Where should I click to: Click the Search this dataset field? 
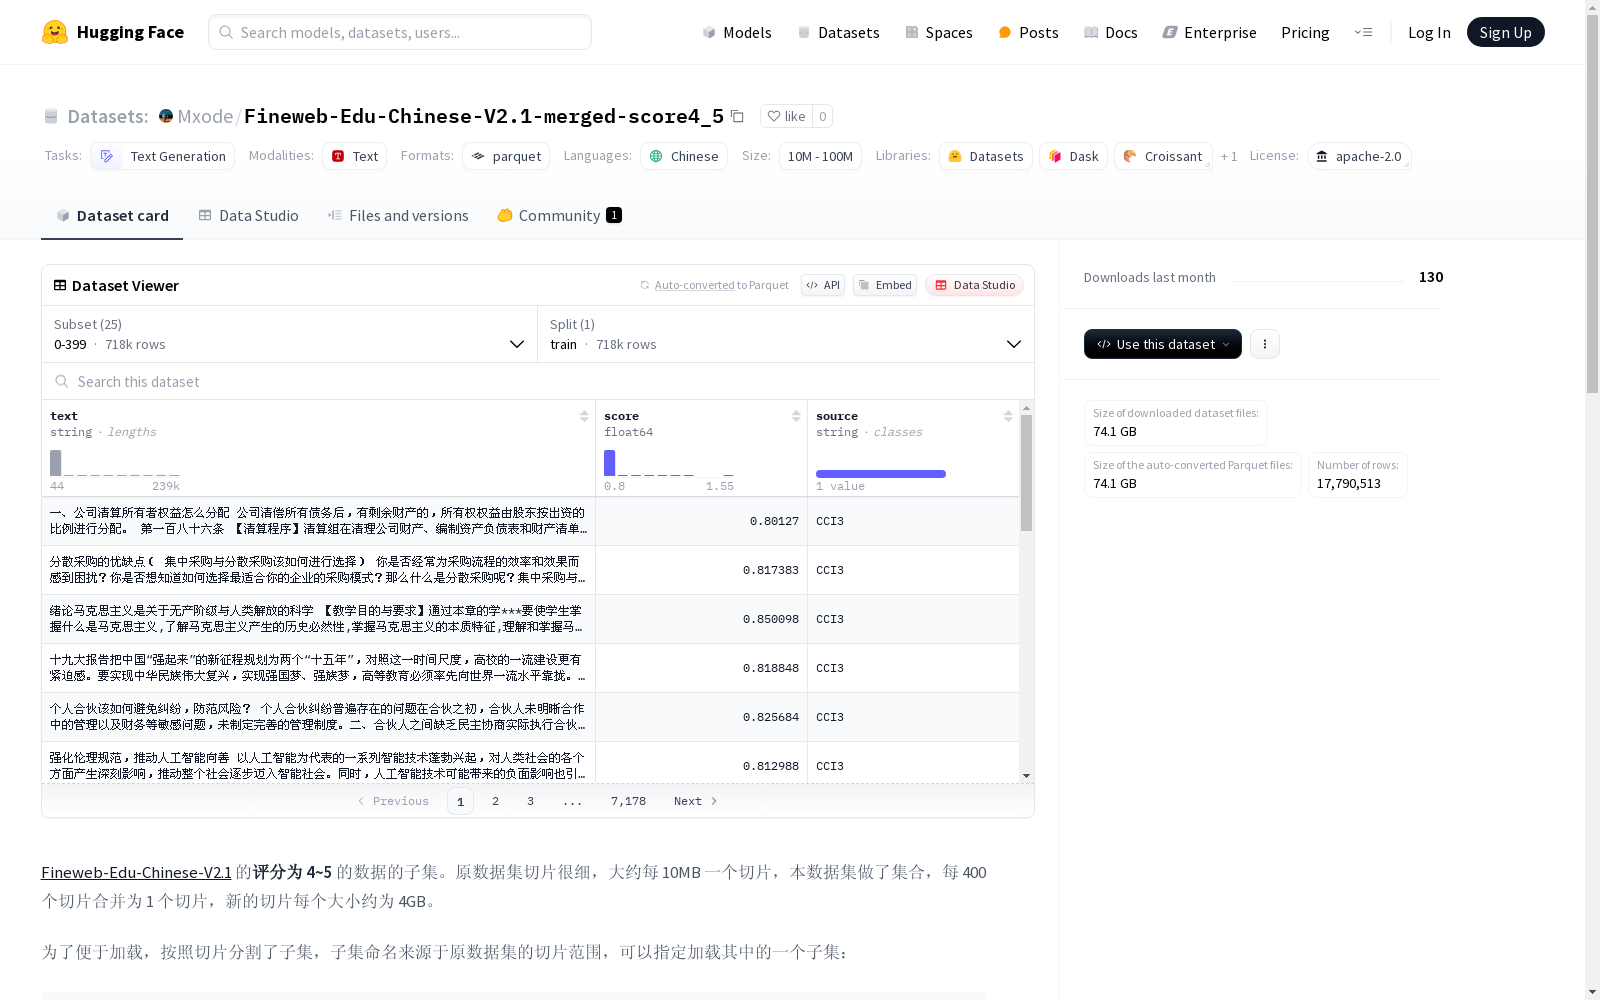click(538, 381)
